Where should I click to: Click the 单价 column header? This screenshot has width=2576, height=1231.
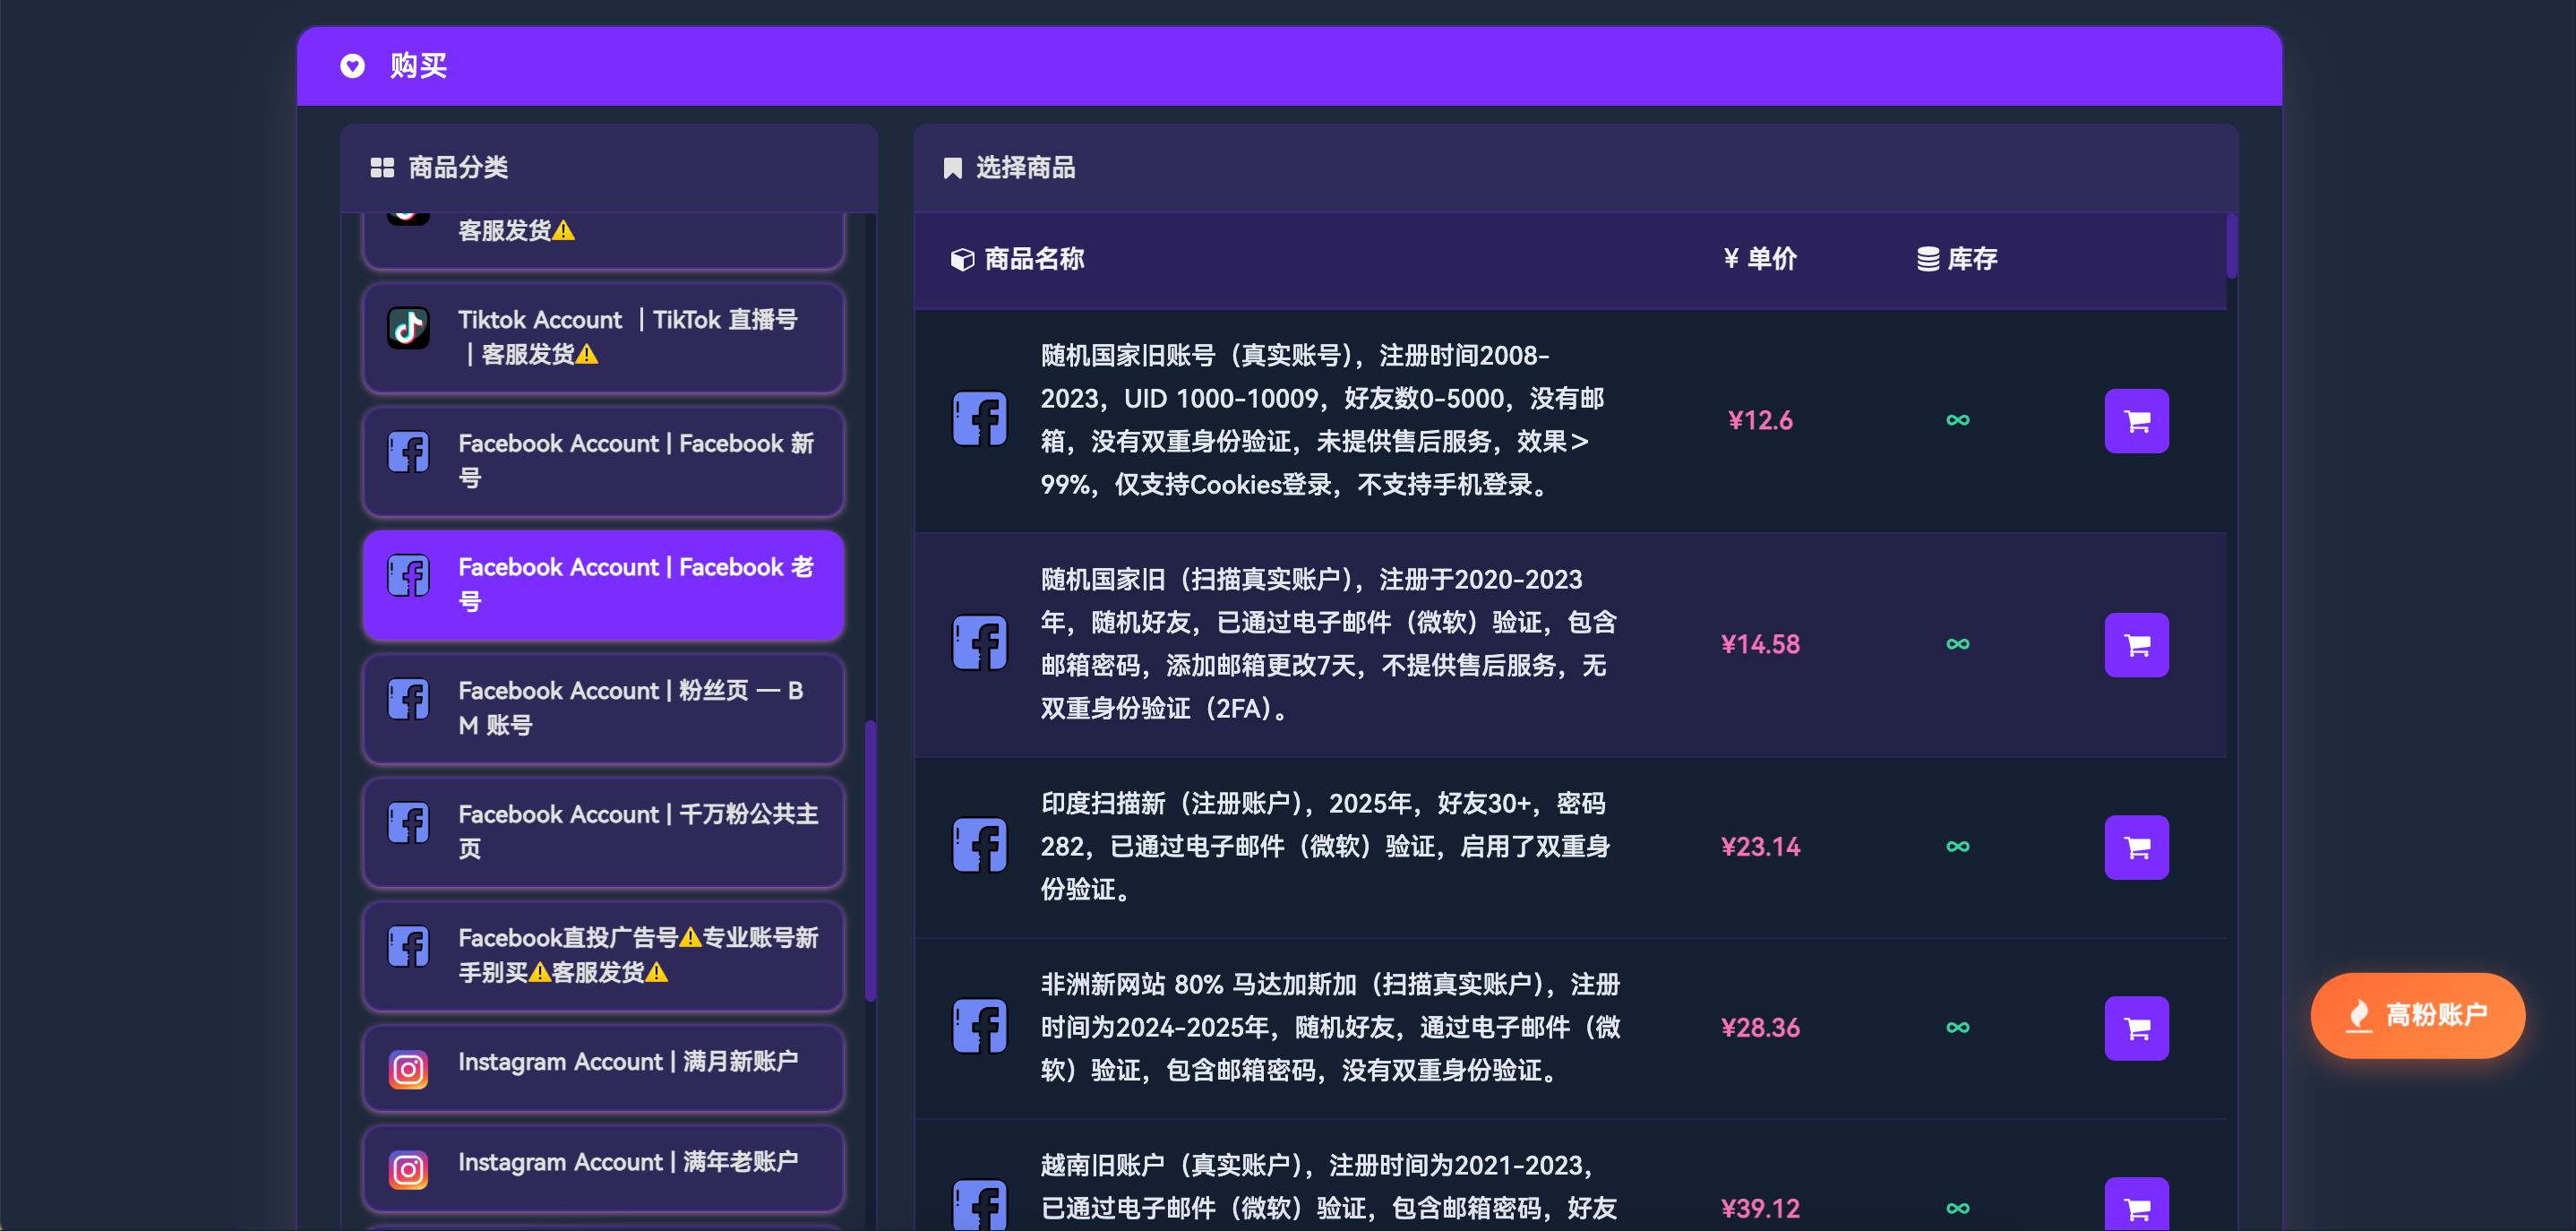coord(1760,259)
